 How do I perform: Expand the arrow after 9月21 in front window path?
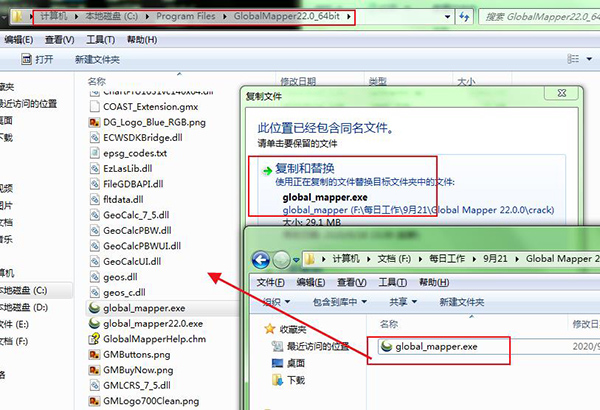(x=517, y=259)
